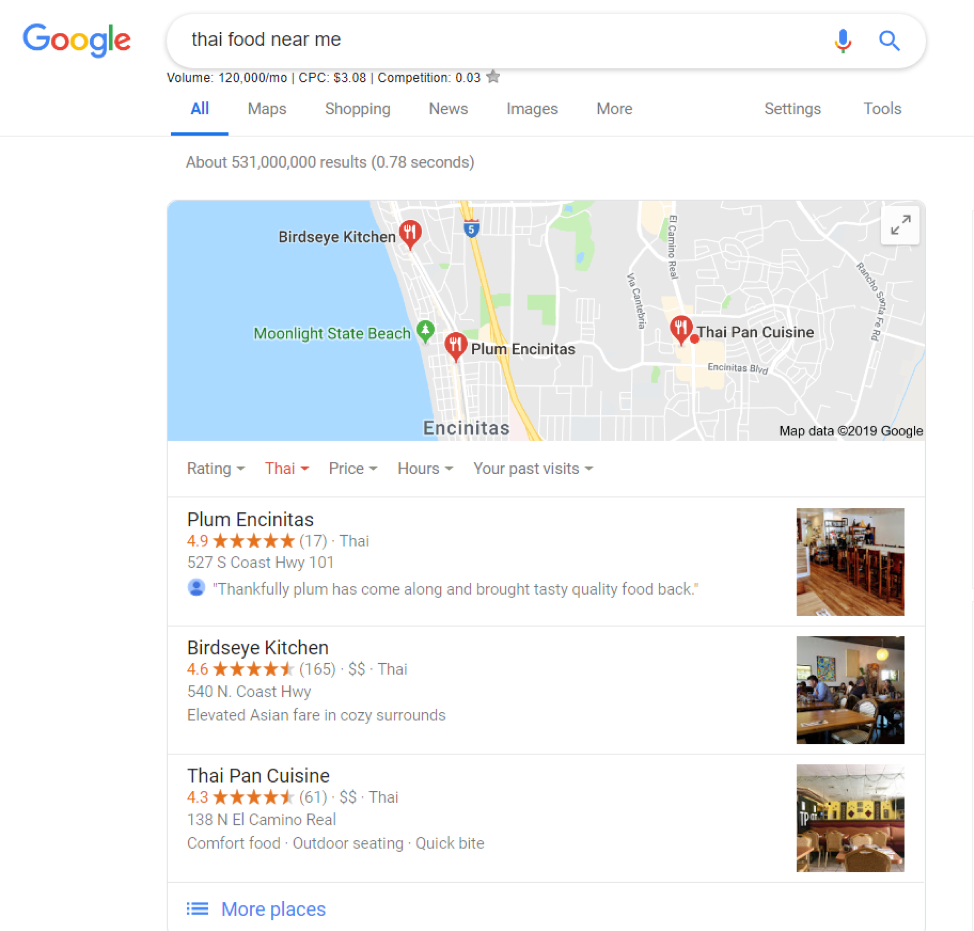Click the microphone voice search icon
This screenshot has width=974, height=931.
843,41
